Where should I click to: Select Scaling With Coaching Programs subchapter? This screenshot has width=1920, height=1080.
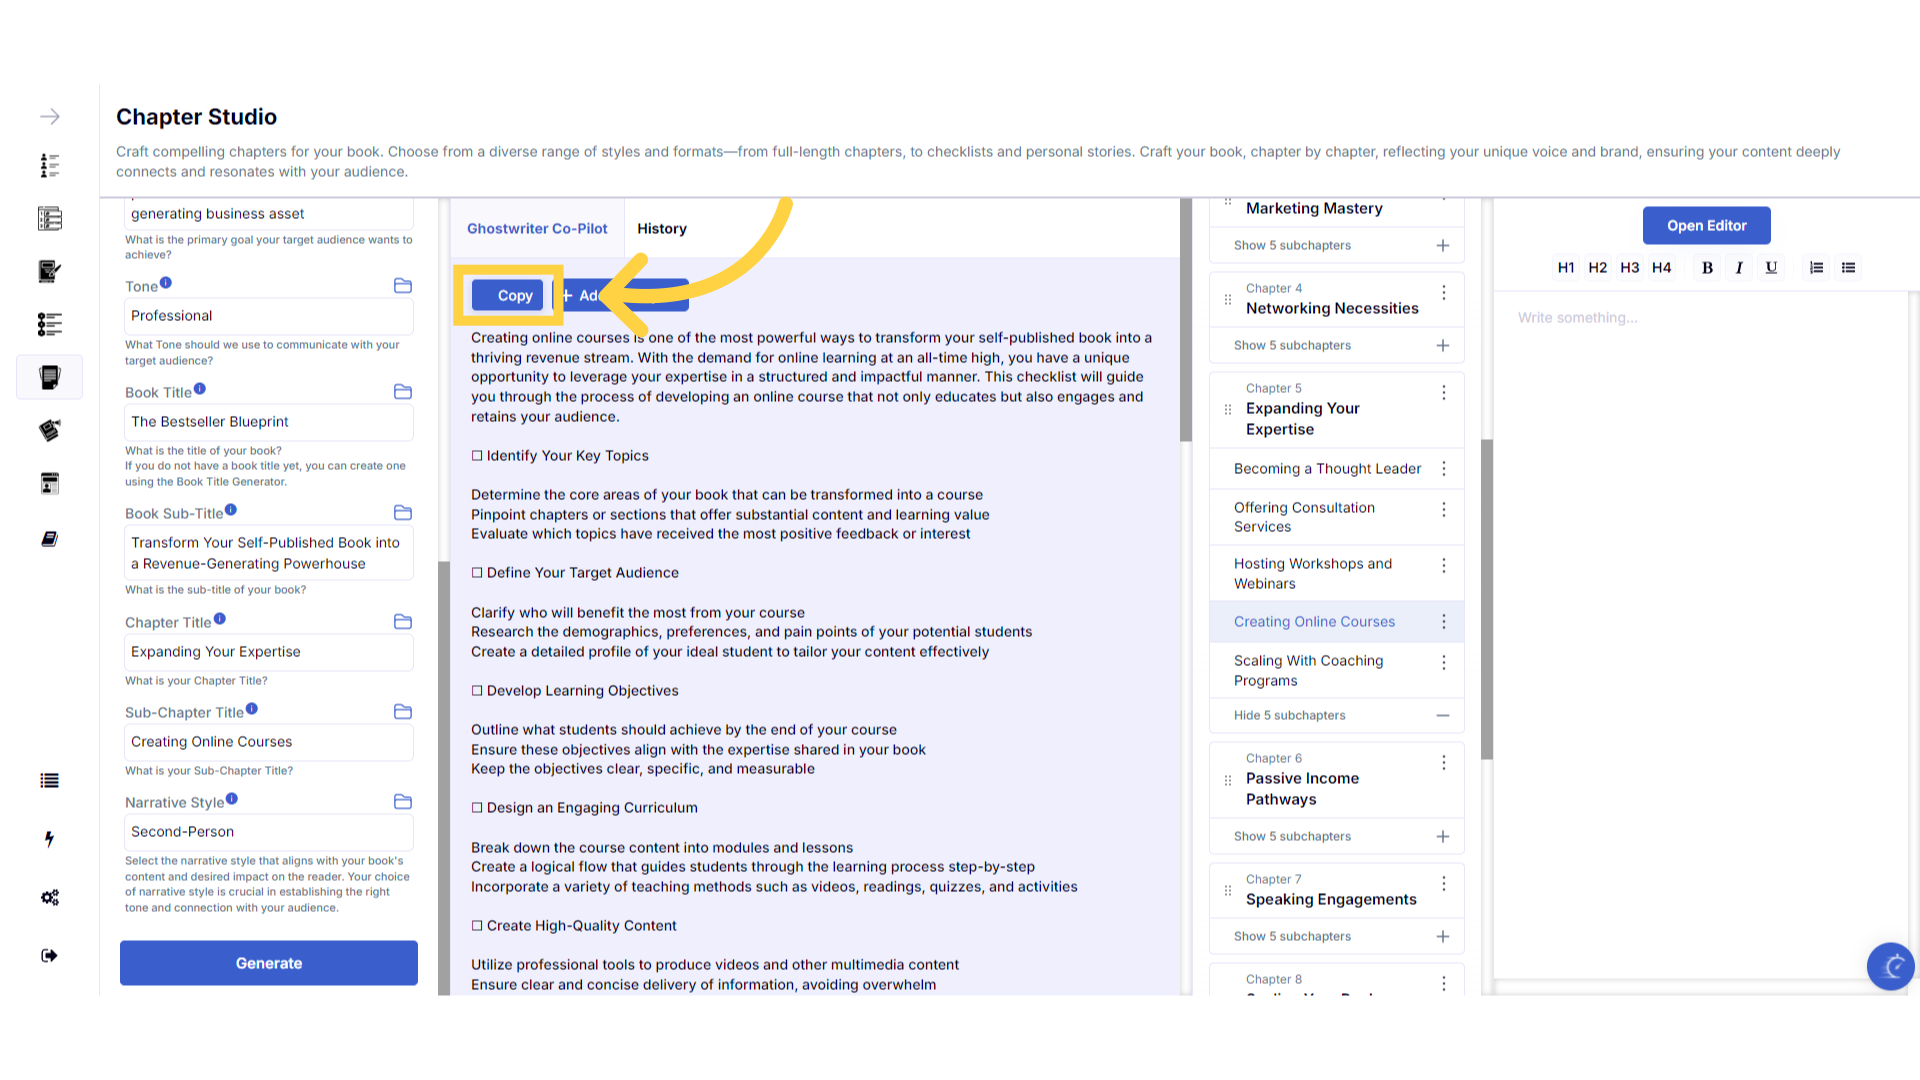point(1309,671)
